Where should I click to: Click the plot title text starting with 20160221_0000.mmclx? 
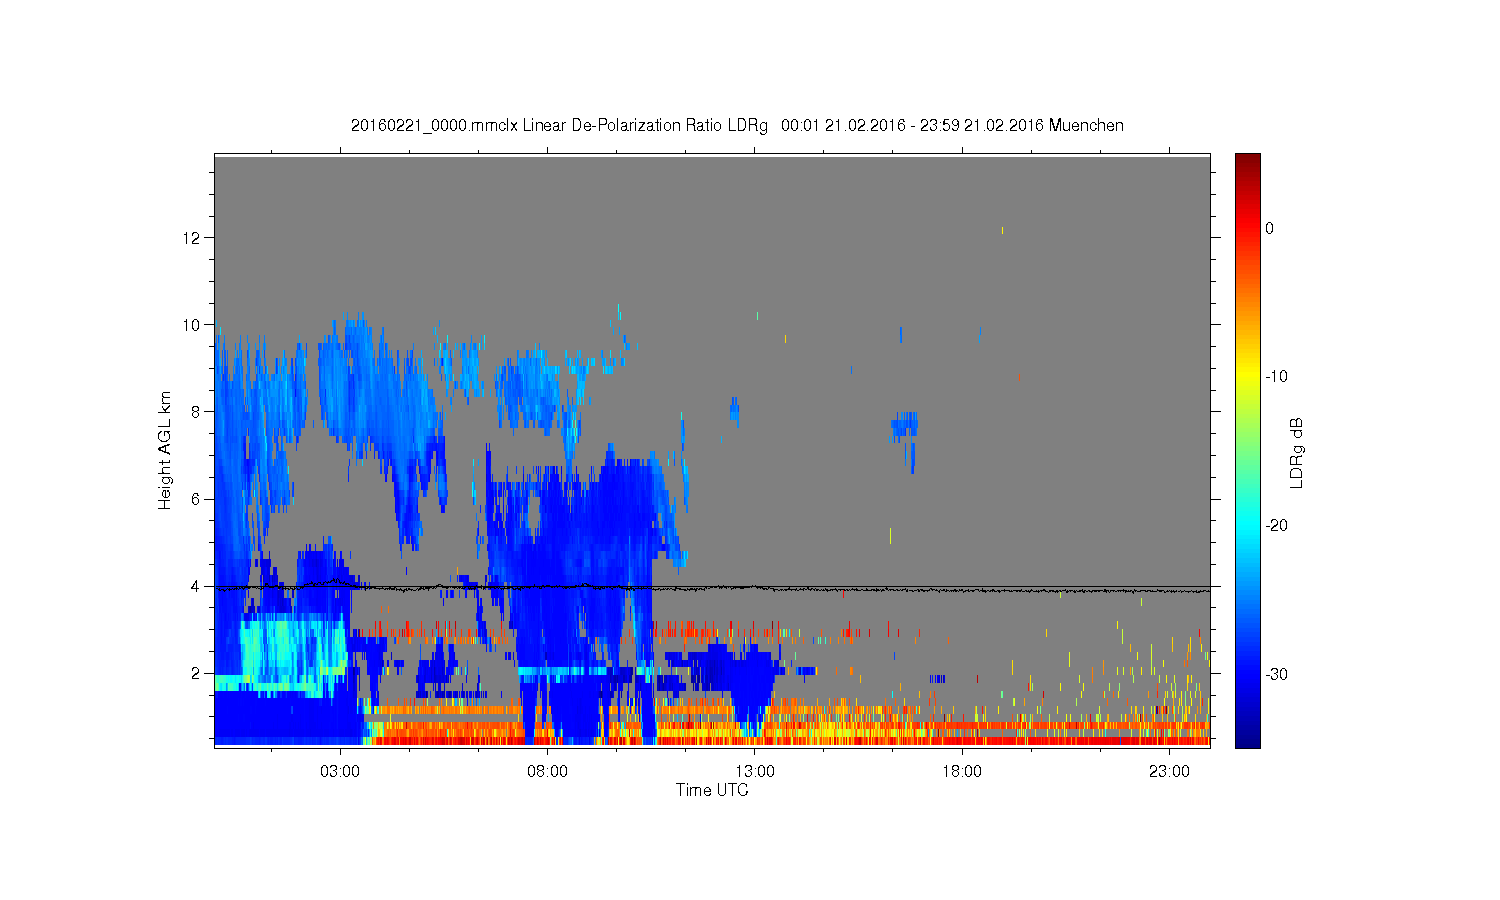(x=737, y=126)
